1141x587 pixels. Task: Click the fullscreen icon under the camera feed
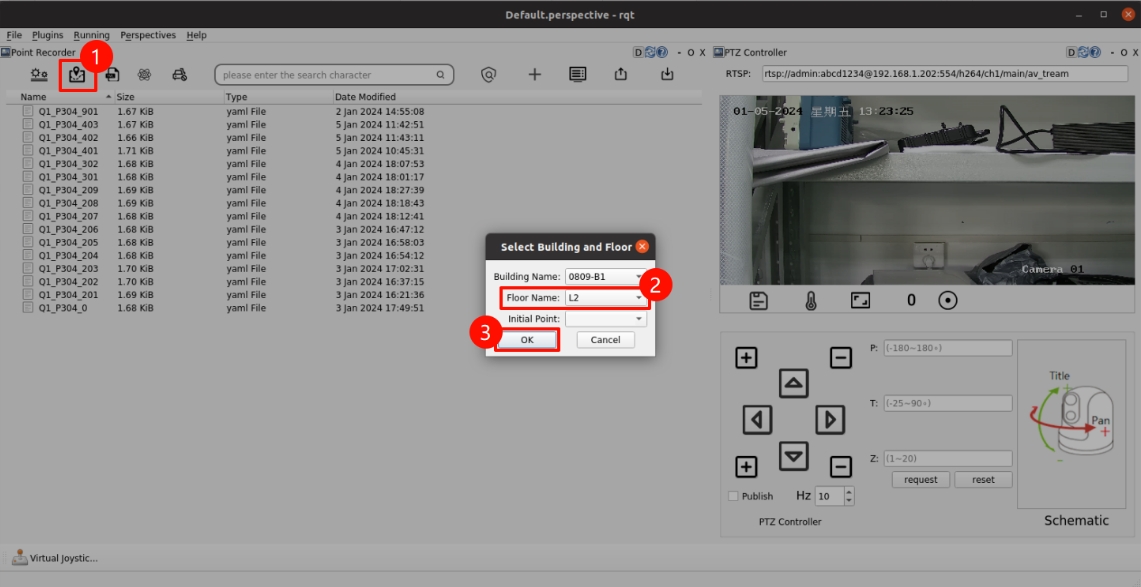(x=860, y=300)
